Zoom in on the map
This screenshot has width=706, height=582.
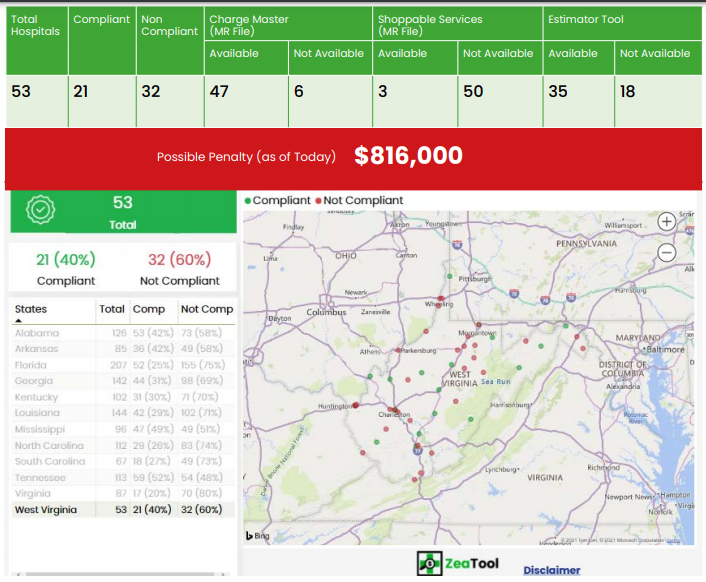point(667,222)
